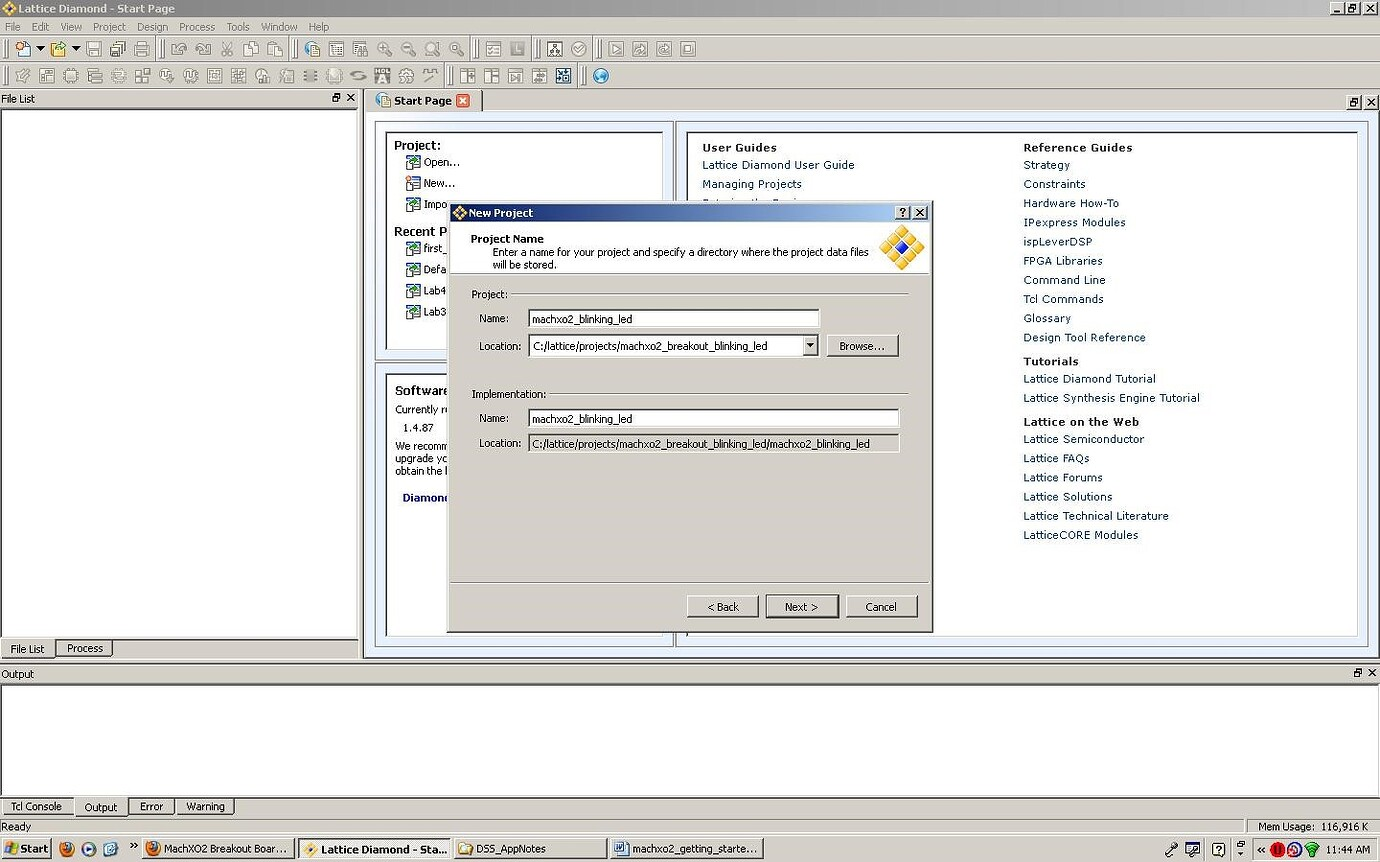Click the Open... project icon on Start Page

click(x=413, y=162)
